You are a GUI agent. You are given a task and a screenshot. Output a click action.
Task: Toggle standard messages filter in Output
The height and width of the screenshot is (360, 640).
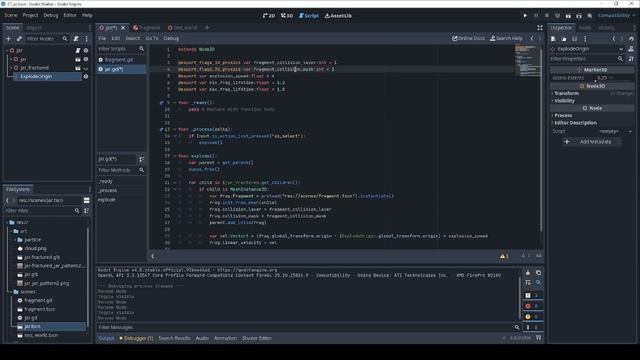[532, 295]
